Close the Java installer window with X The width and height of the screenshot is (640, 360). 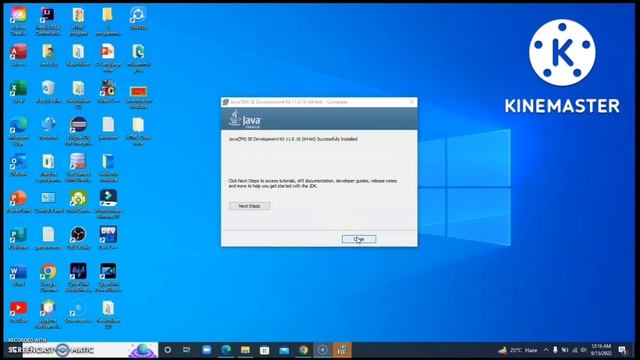coord(411,102)
